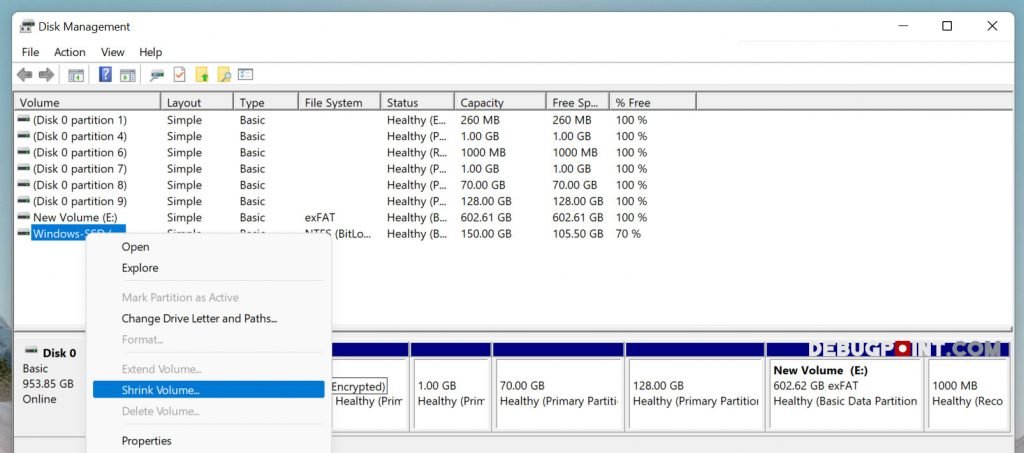Viewport: 1024px width, 453px height.
Task: Click the Back arrow toolbar icon
Action: click(24, 75)
